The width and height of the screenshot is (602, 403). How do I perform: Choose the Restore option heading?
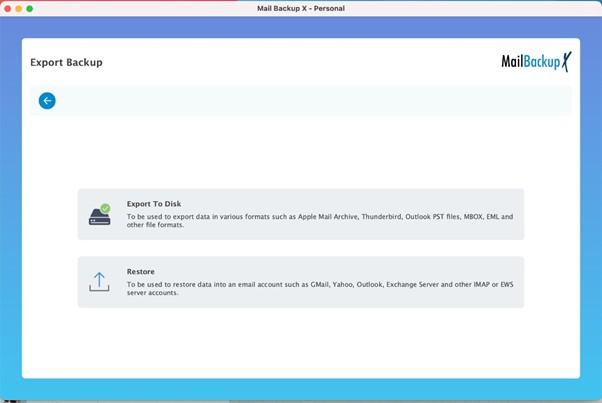pyautogui.click(x=141, y=271)
